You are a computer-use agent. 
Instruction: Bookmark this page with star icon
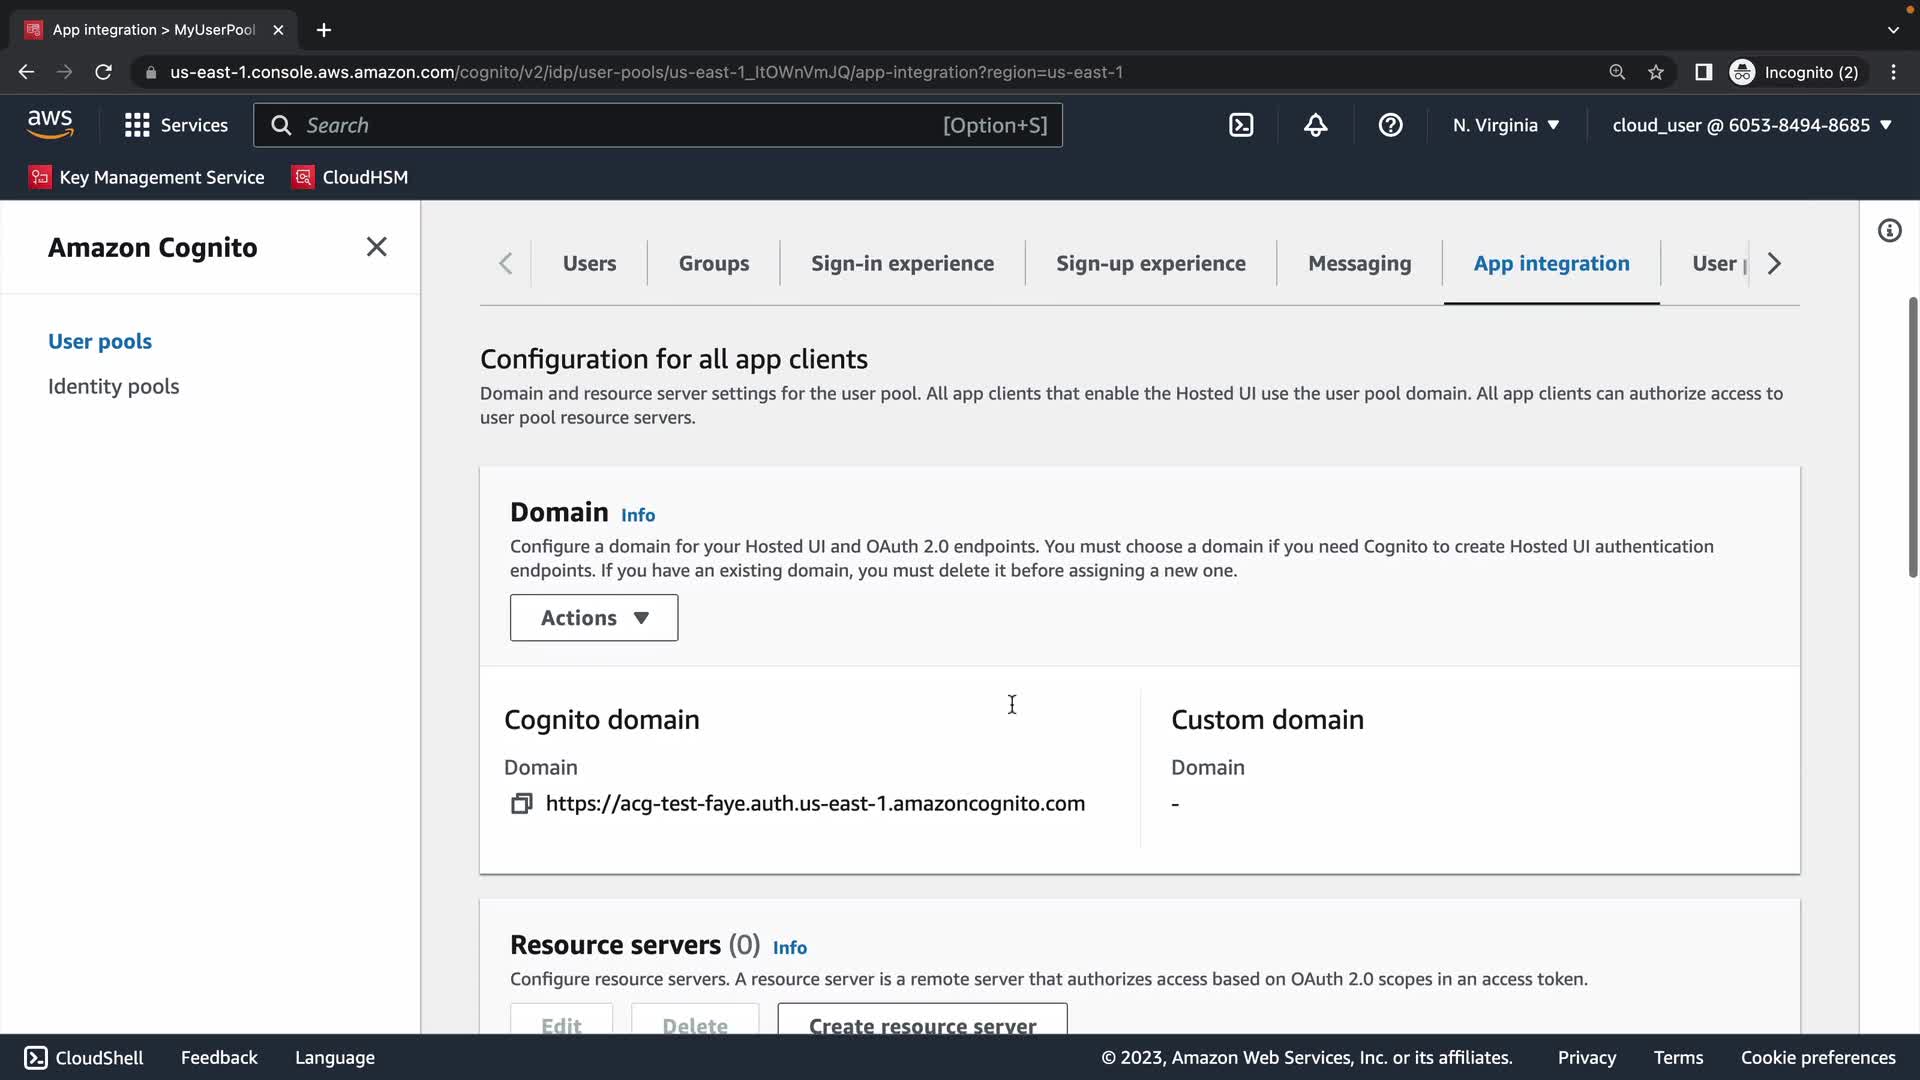(x=1656, y=72)
